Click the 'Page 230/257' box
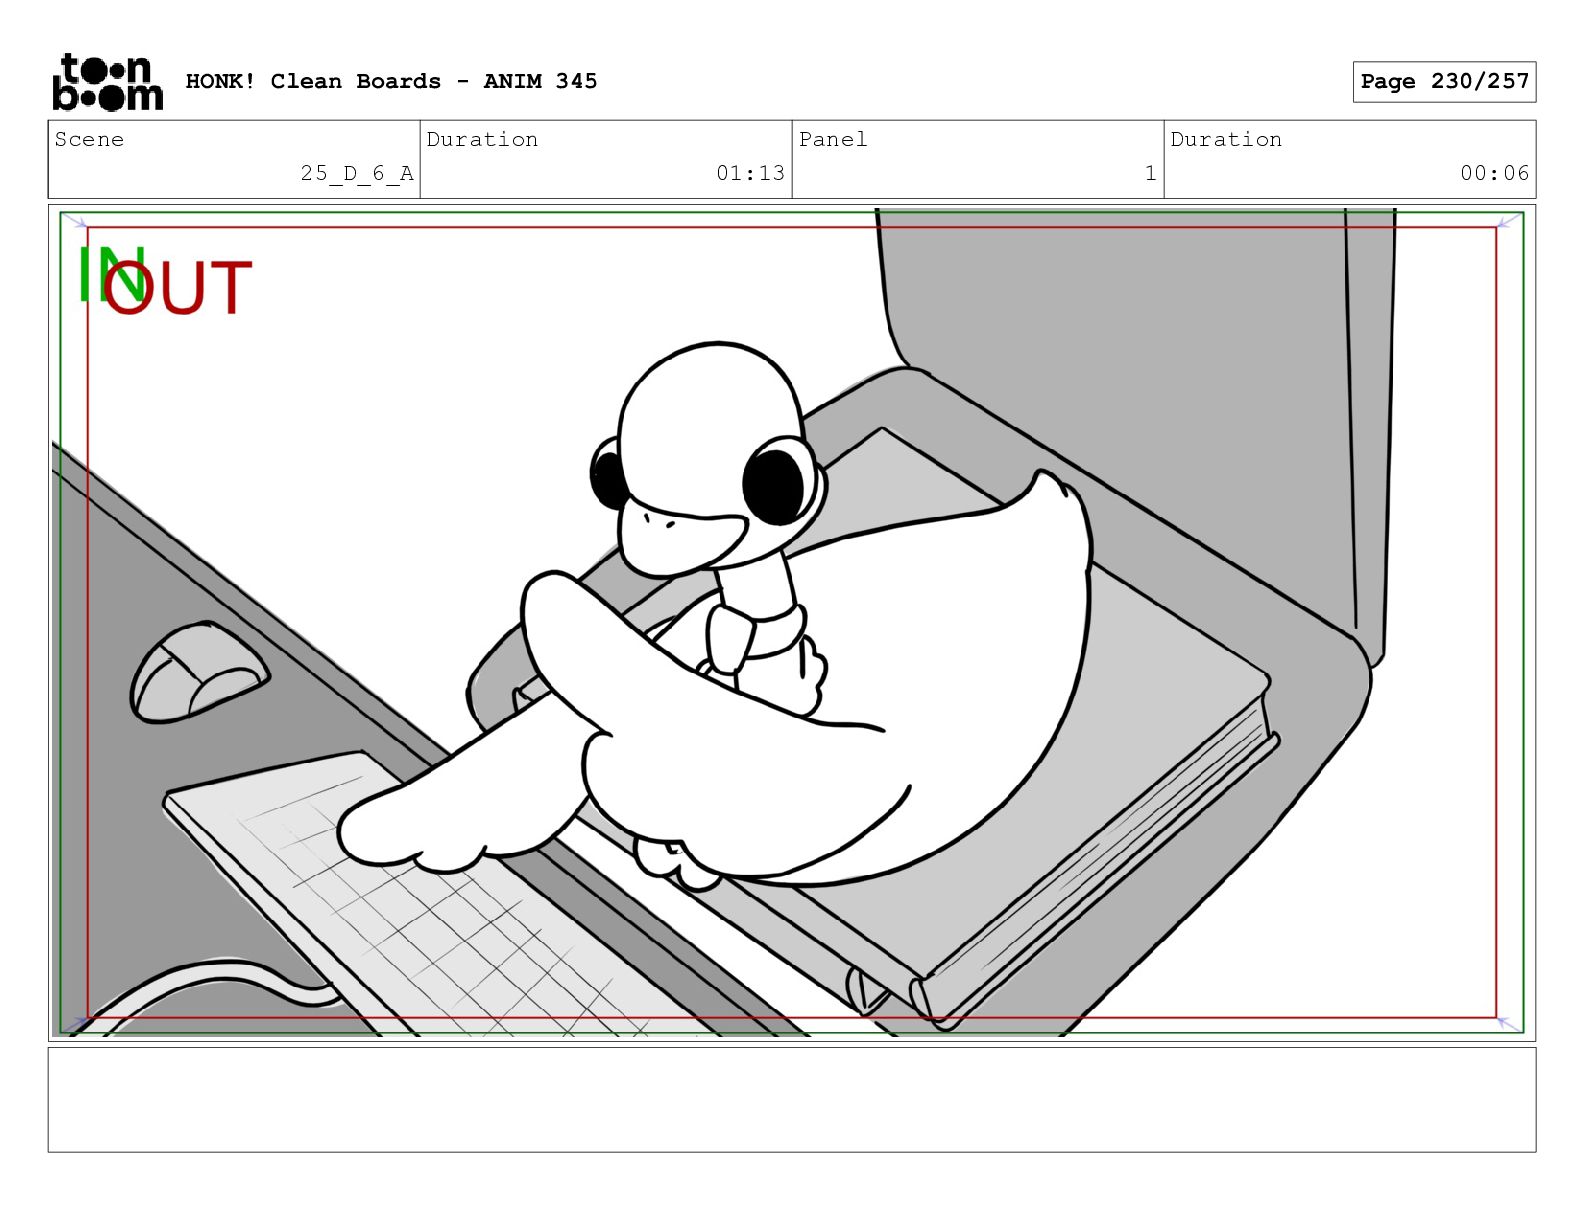This screenshot has height=1224, width=1584. 1444,82
